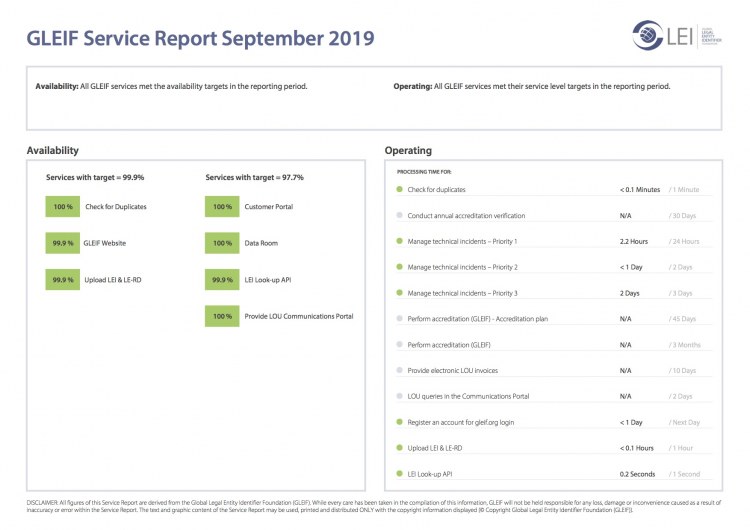Click green dot for technical incidents Priority 3
Screen dimensions: 750x530
tap(400, 293)
